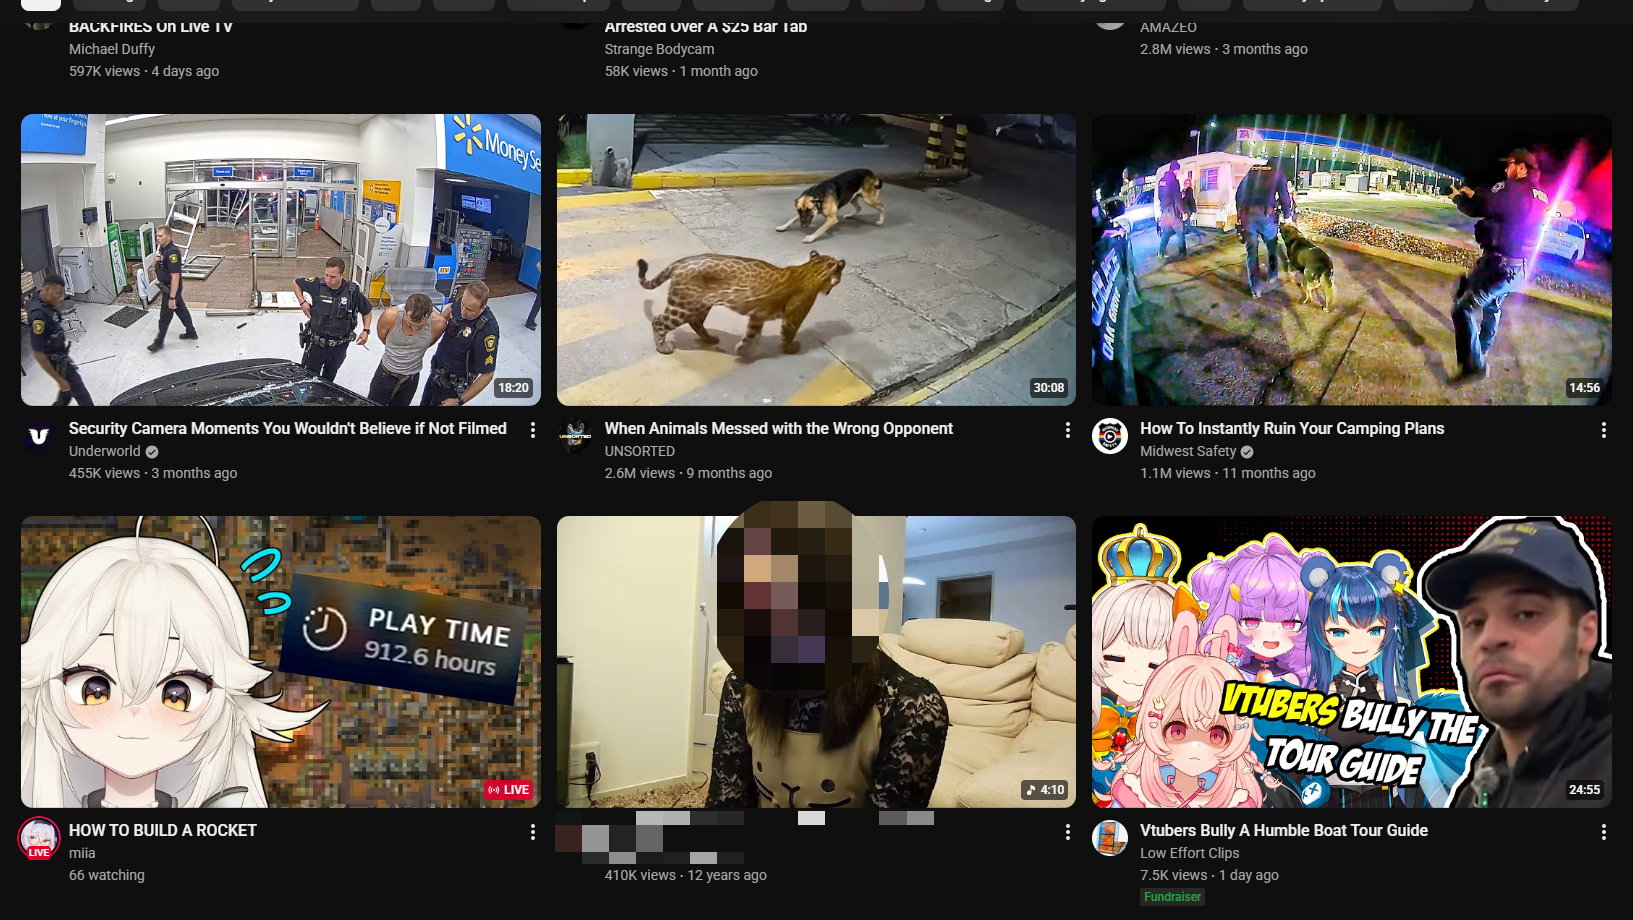Viewport: 1633px width, 920px height.
Task: Play the Vtubers Bully the Tour Guide thumbnail
Action: 1352,662
